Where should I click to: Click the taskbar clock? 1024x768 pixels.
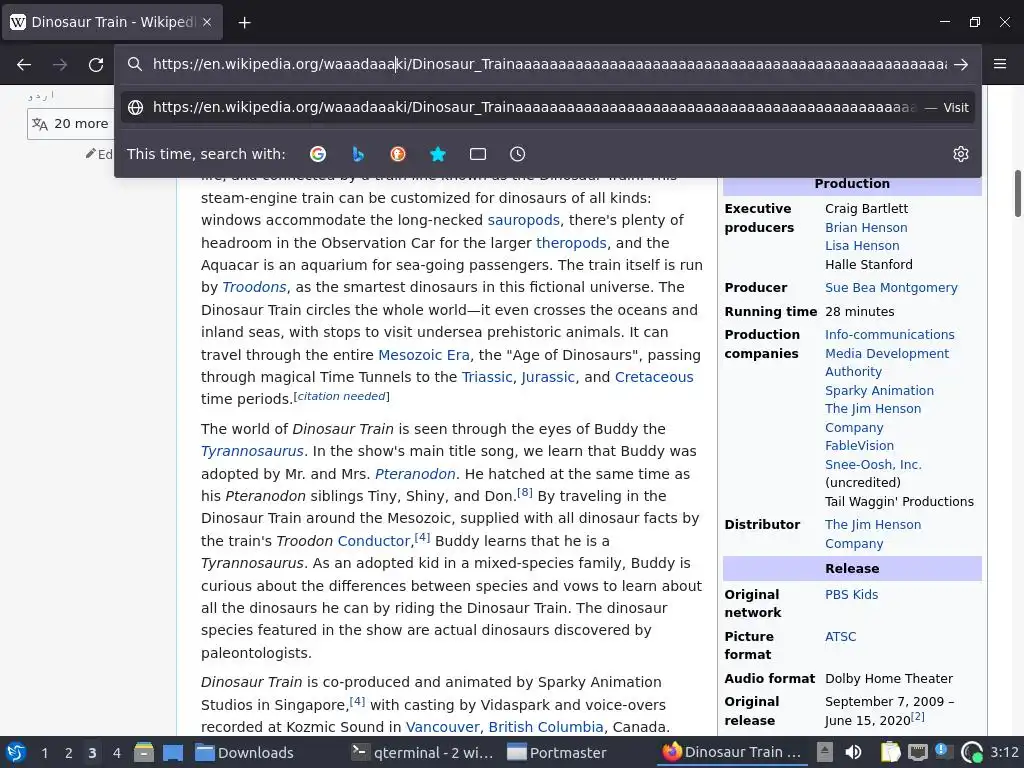[x=1004, y=752]
